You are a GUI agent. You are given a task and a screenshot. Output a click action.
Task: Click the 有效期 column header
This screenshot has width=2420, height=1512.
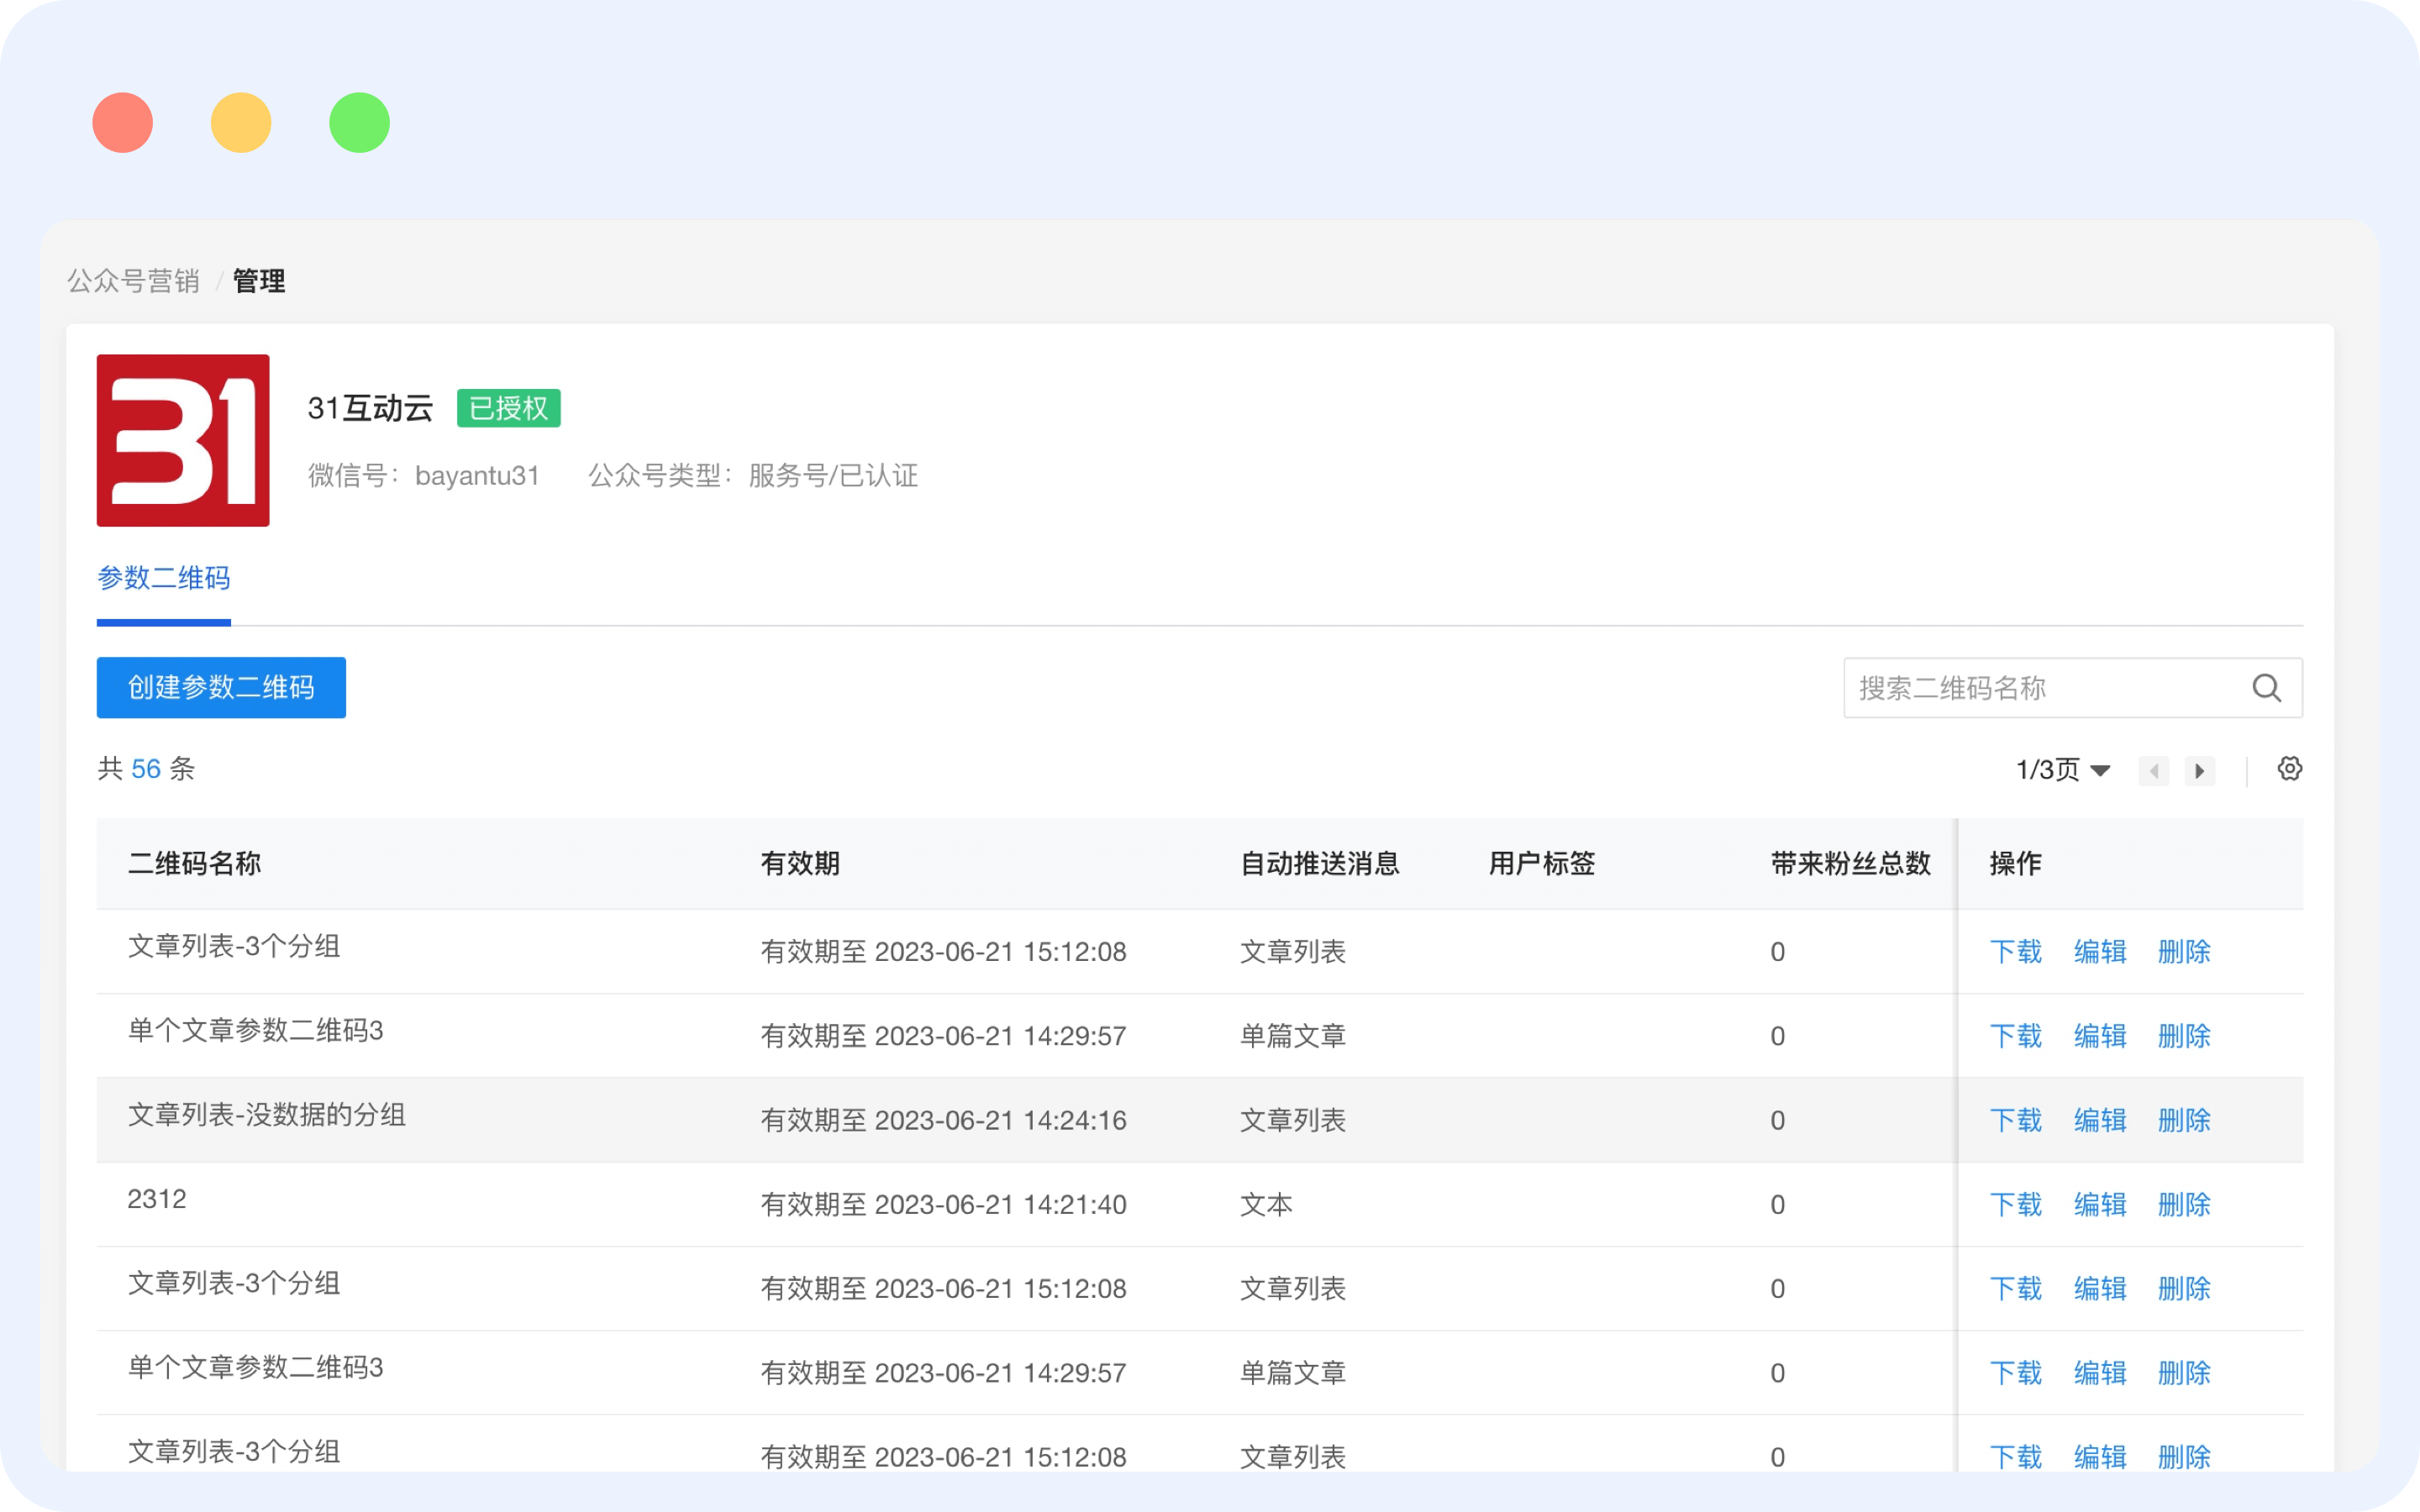pyautogui.click(x=800, y=863)
